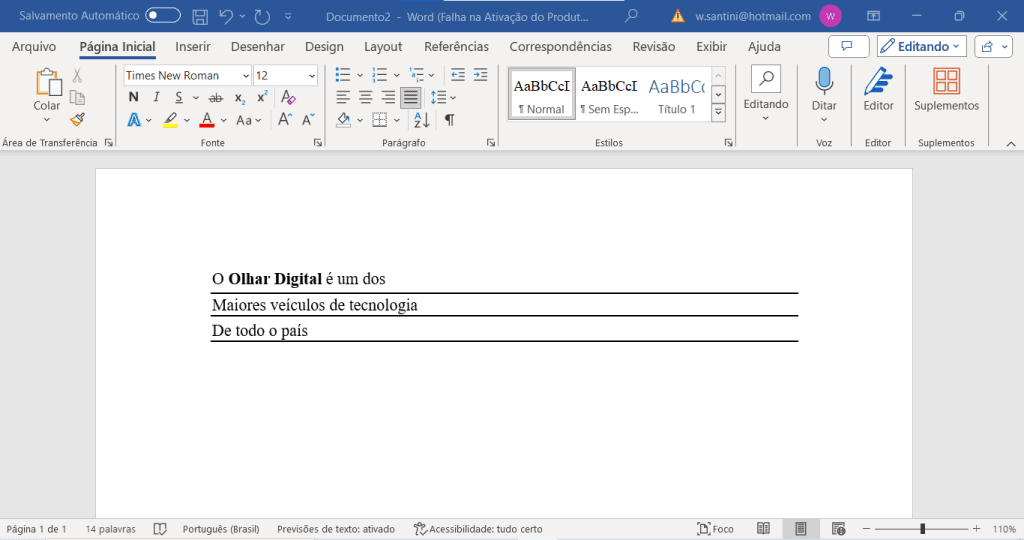
Task: Click the Format Painter brush icon
Action: coord(77,119)
